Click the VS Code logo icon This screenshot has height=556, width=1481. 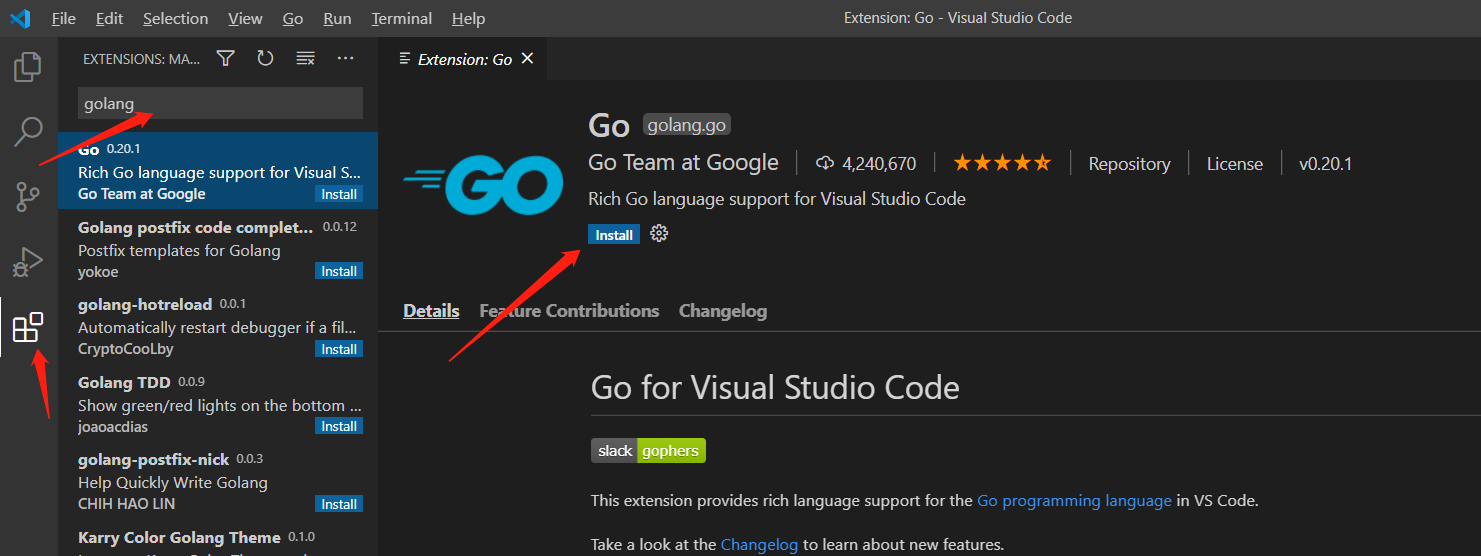pos(20,18)
